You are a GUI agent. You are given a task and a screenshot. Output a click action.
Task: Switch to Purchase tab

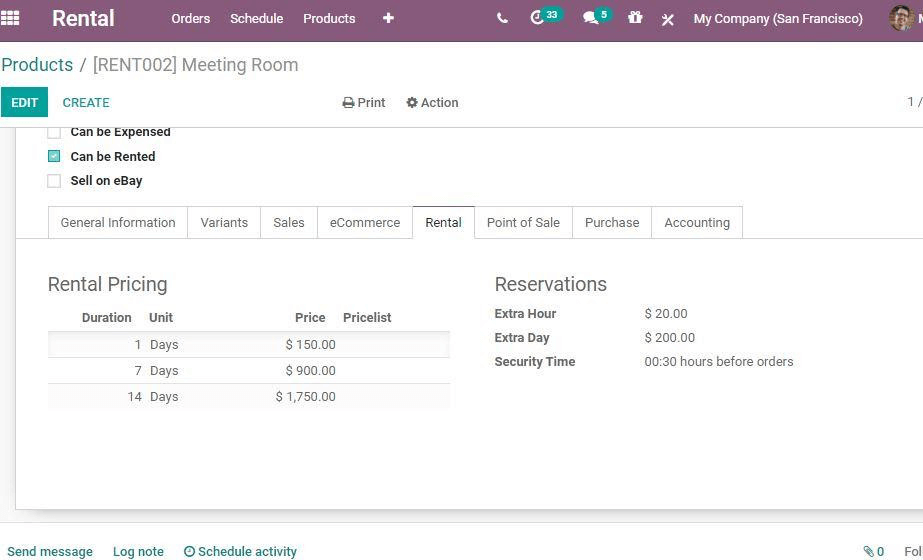612,223
